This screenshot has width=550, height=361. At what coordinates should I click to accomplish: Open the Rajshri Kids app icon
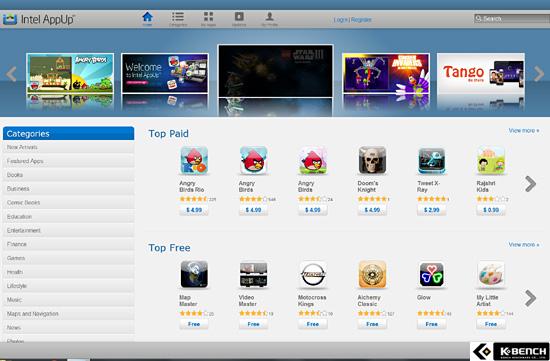(491, 160)
